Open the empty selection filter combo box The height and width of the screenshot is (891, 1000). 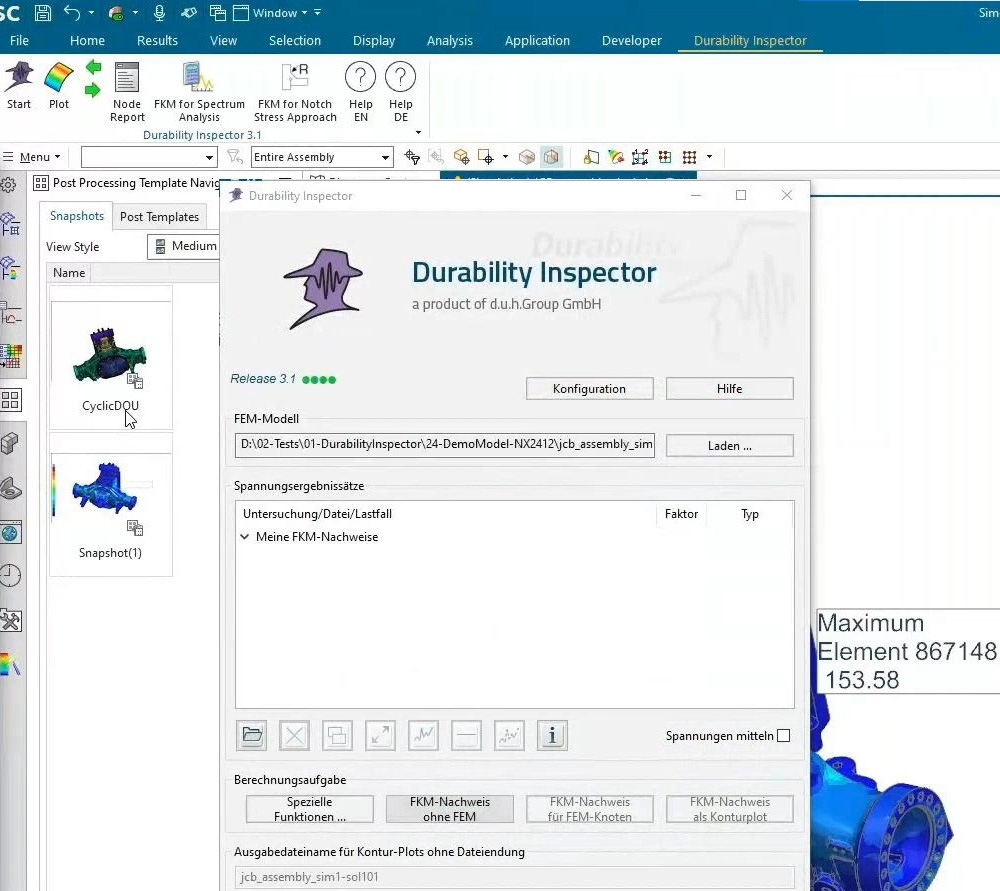coord(149,157)
